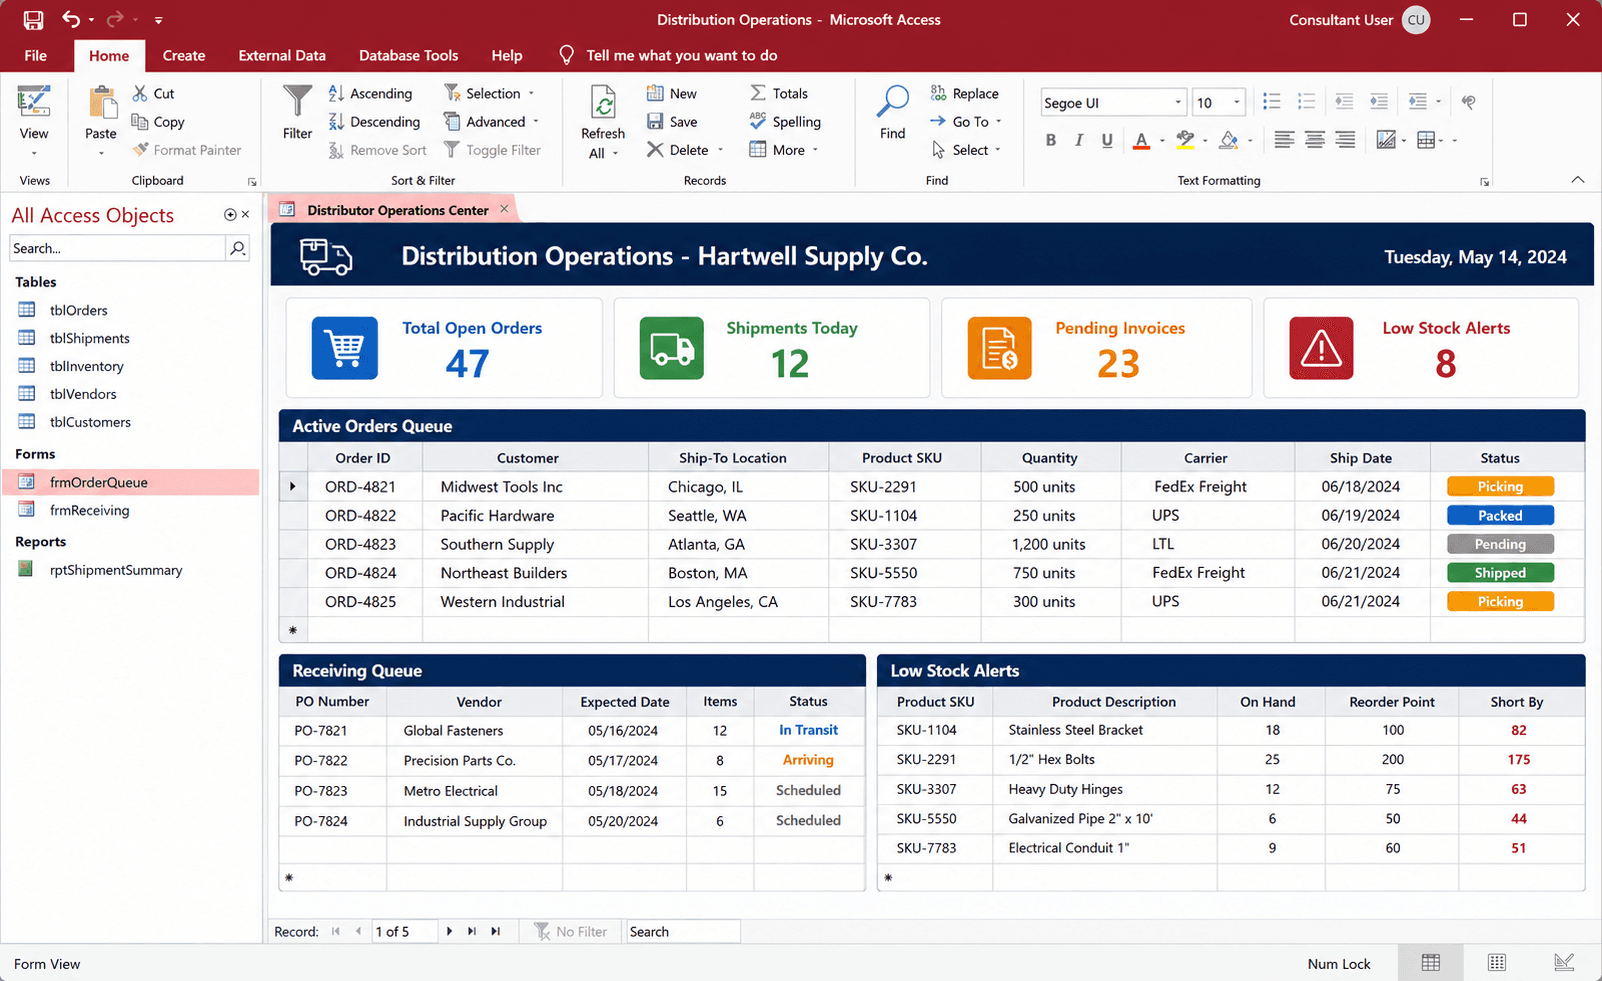This screenshot has height=981, width=1602.
Task: Open the font size dropdown showing 10
Action: 1237,102
